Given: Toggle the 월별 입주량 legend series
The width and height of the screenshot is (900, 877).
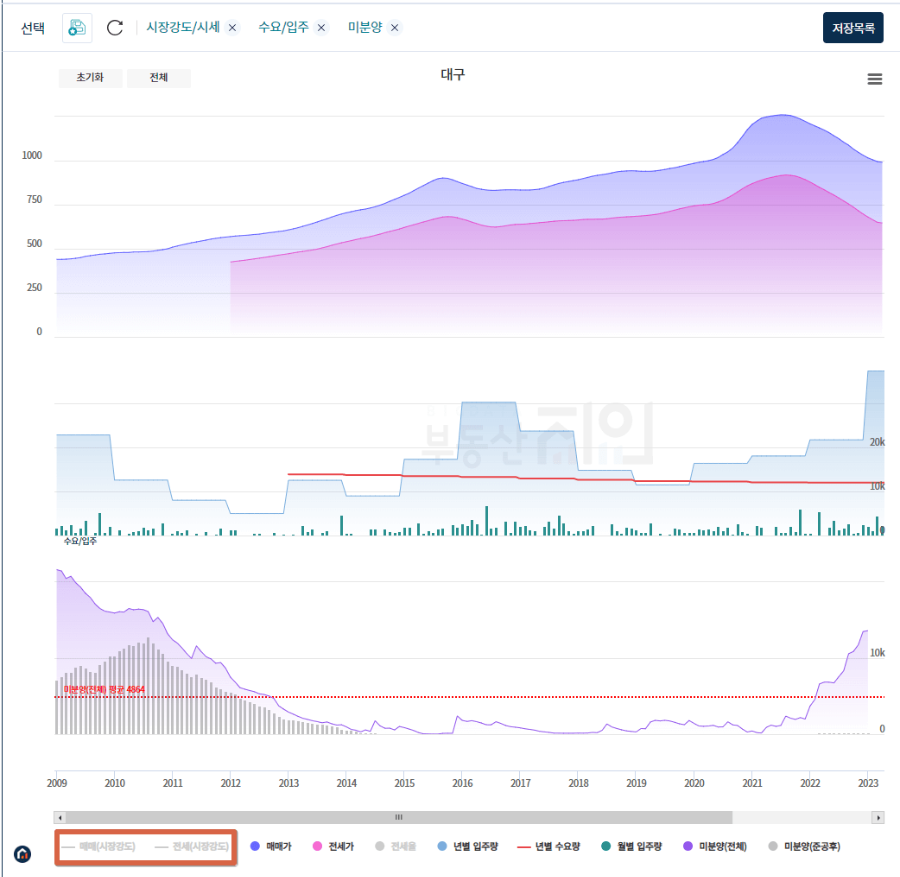Looking at the screenshot, I should click(x=631, y=847).
